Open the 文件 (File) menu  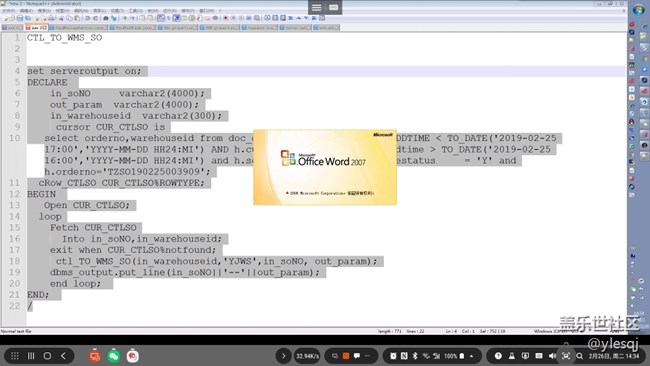pyautogui.click(x=8, y=10)
